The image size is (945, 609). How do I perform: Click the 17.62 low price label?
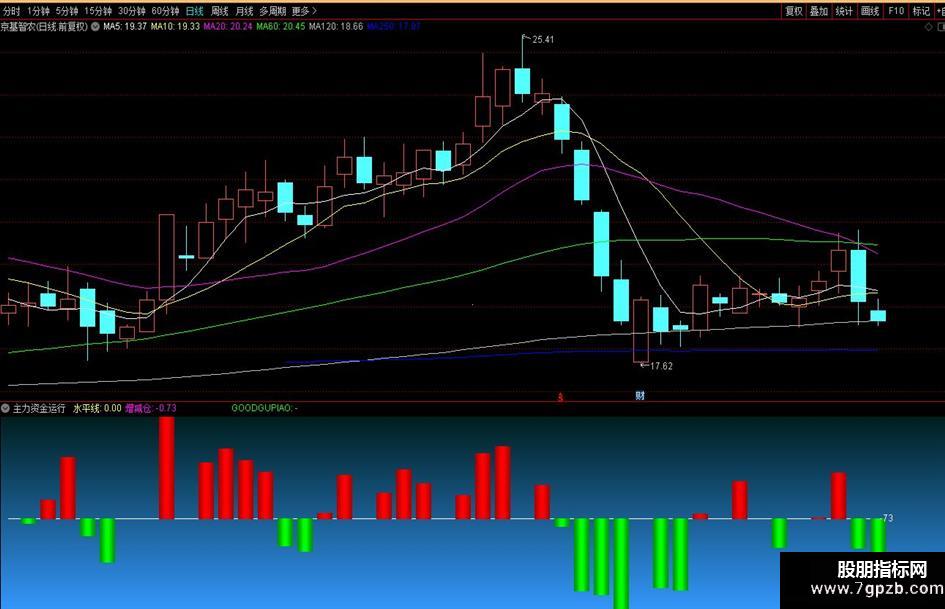[x=661, y=365]
